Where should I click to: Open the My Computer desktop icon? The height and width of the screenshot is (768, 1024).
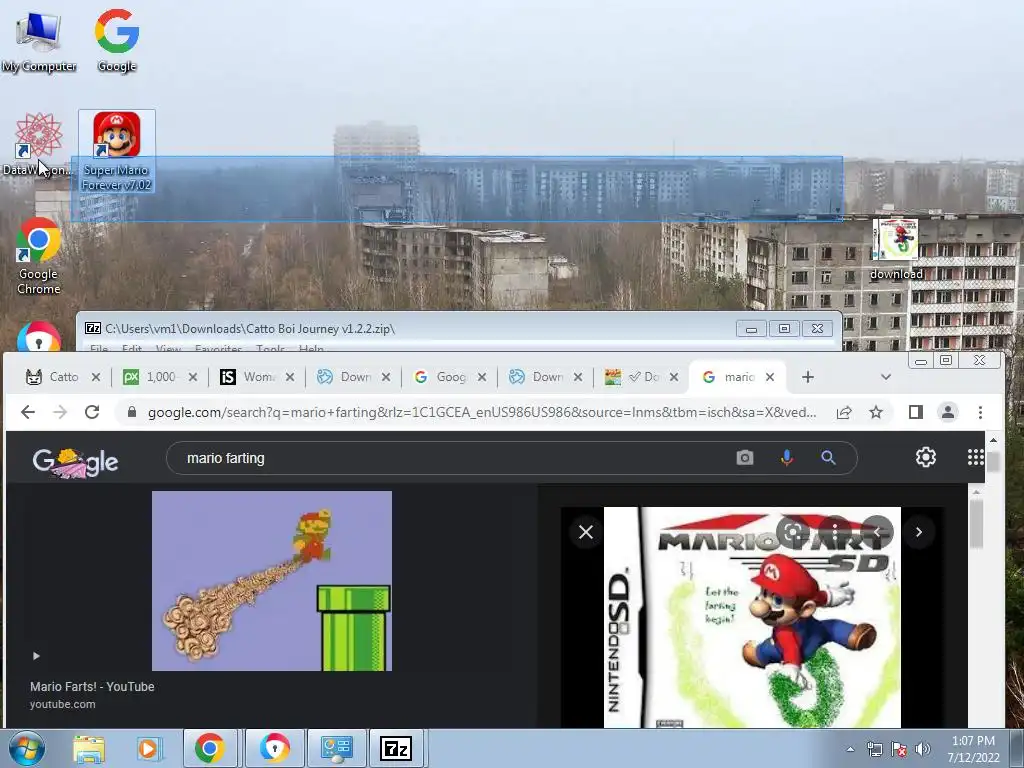coord(39,42)
